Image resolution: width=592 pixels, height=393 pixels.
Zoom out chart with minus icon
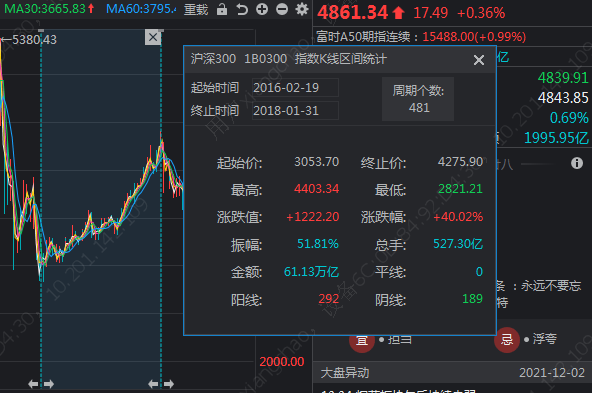282,9
